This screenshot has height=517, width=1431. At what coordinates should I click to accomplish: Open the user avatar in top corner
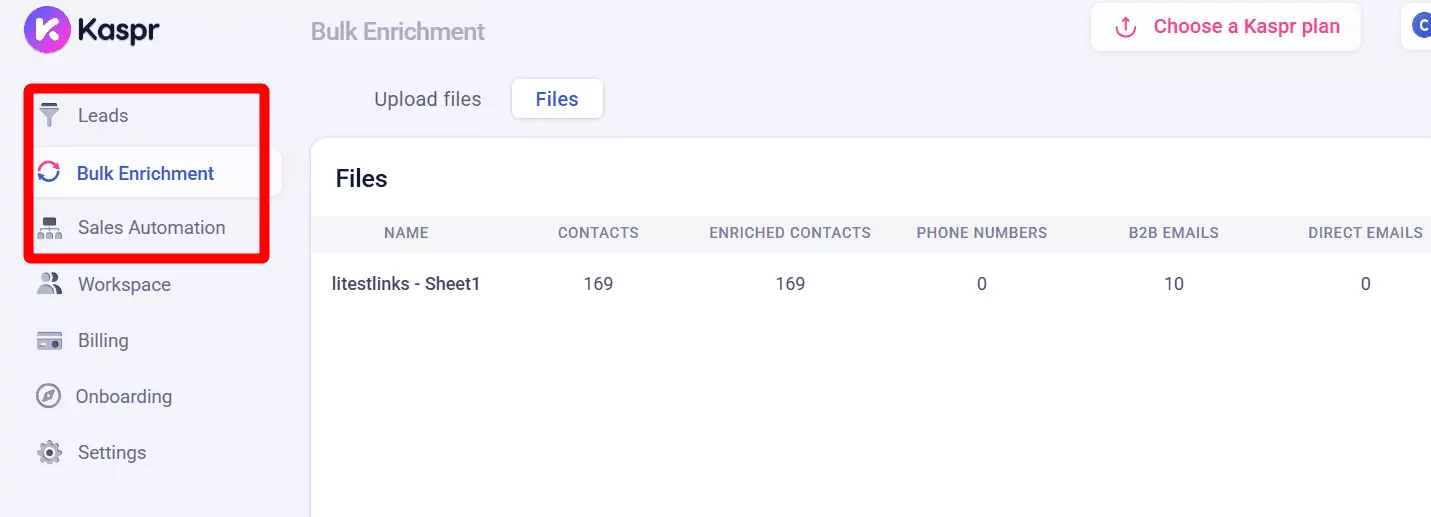tap(1420, 26)
